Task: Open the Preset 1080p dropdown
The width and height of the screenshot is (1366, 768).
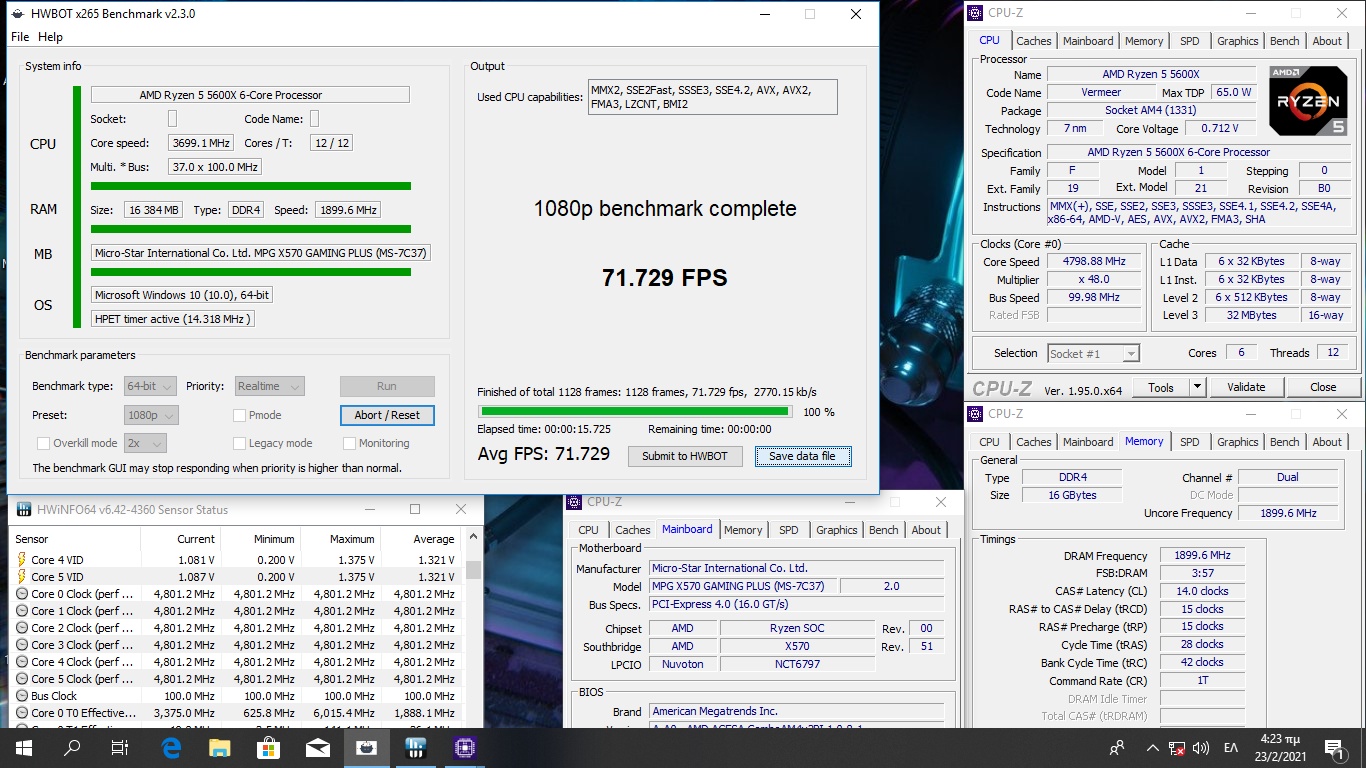Action: tap(151, 415)
